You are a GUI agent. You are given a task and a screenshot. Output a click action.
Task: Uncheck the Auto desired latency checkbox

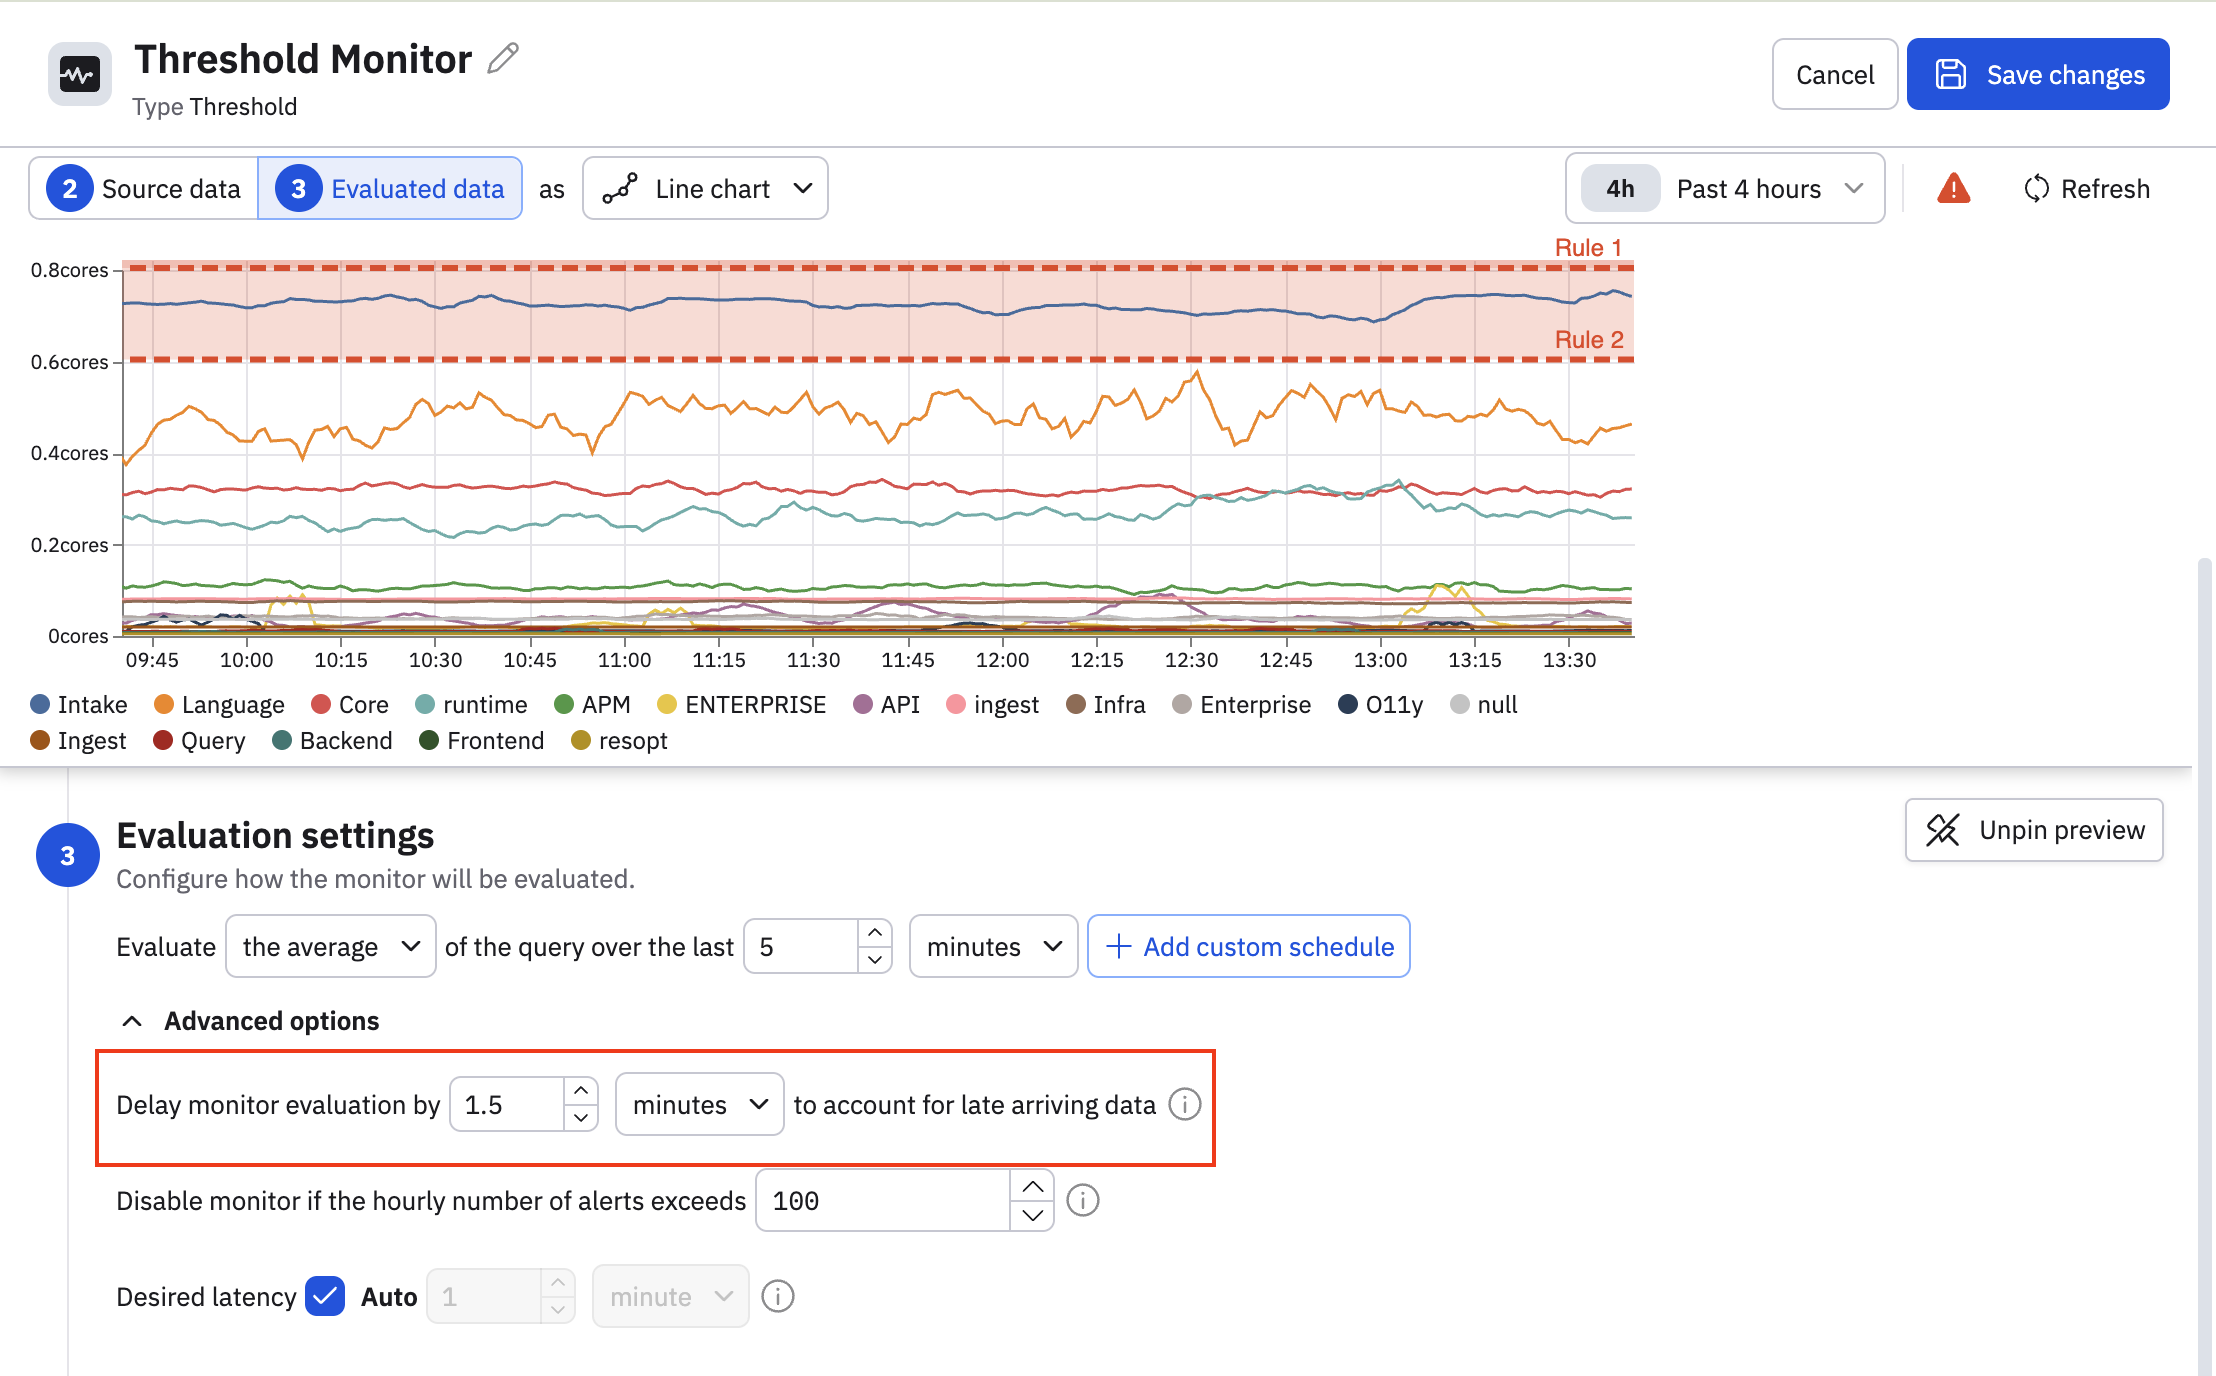325,1296
